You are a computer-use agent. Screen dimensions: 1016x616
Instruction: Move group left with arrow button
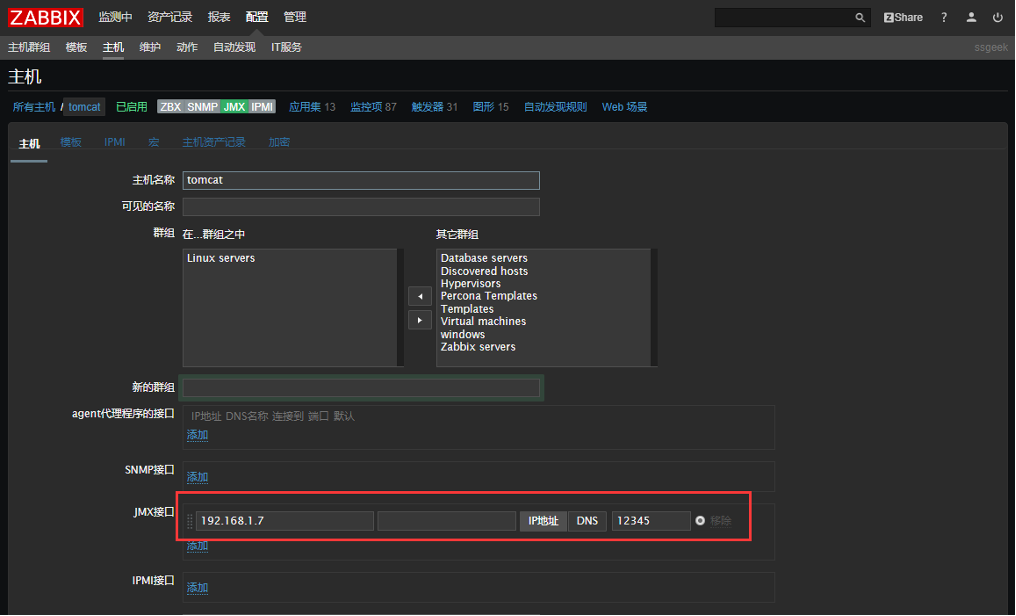coord(420,296)
